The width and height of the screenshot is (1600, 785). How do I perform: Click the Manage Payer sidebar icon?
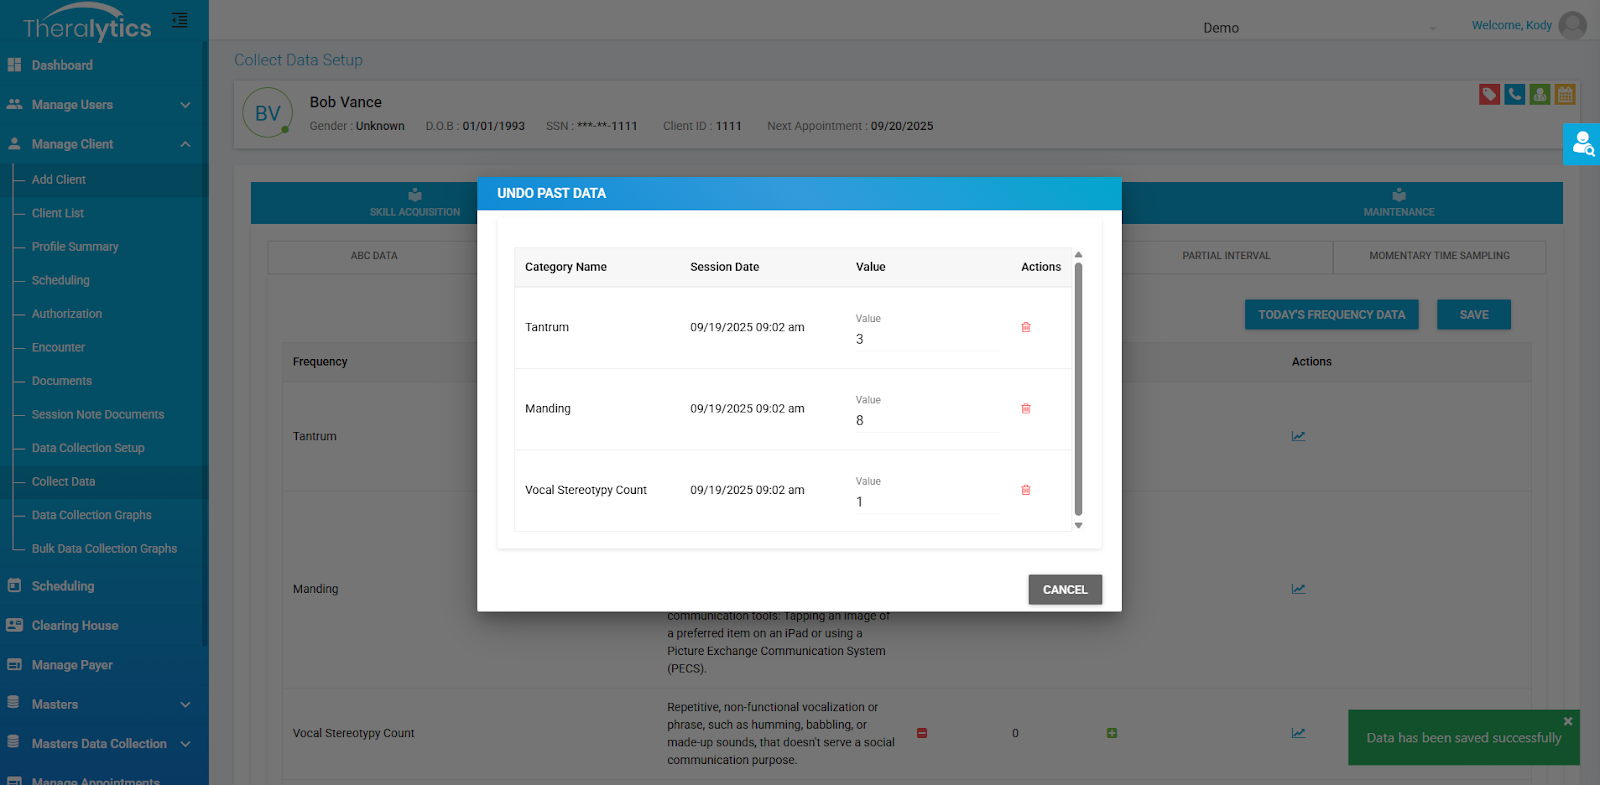point(14,665)
